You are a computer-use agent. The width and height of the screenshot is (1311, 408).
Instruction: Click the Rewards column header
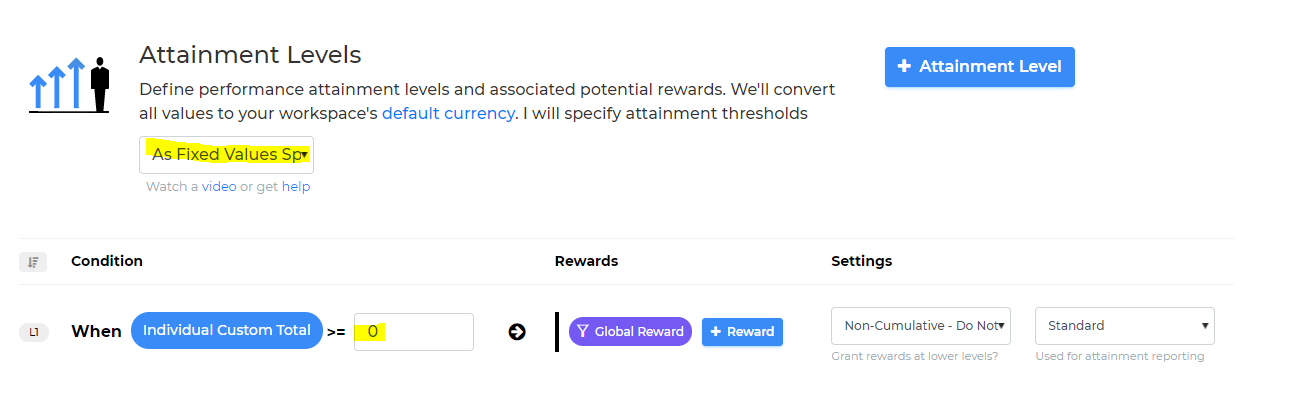click(x=586, y=261)
